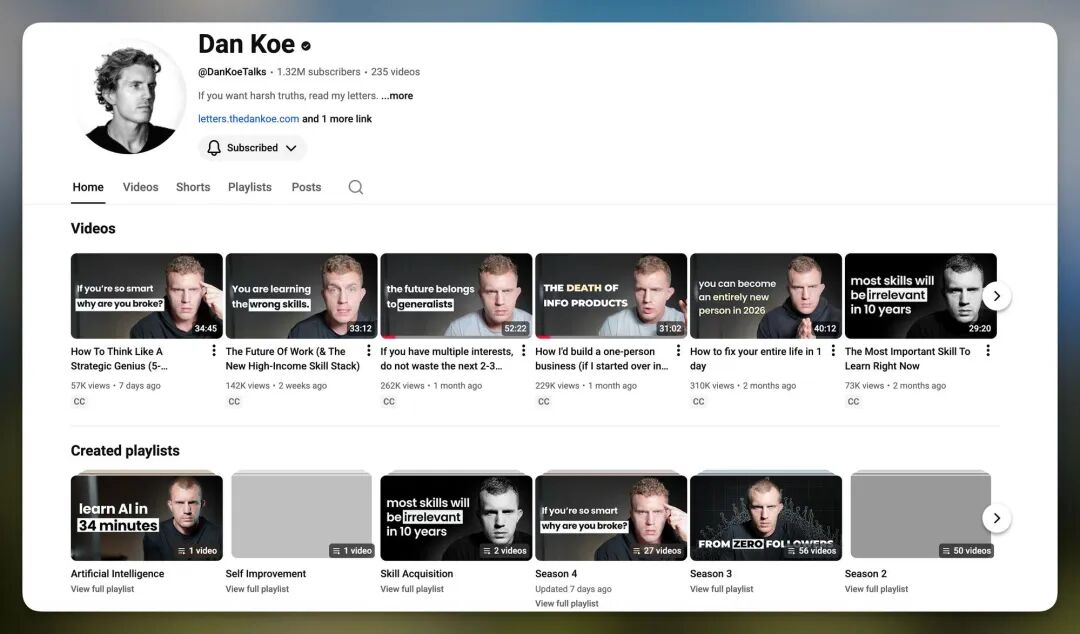Open three-dot menu for Most Important Skill video

click(x=988, y=351)
